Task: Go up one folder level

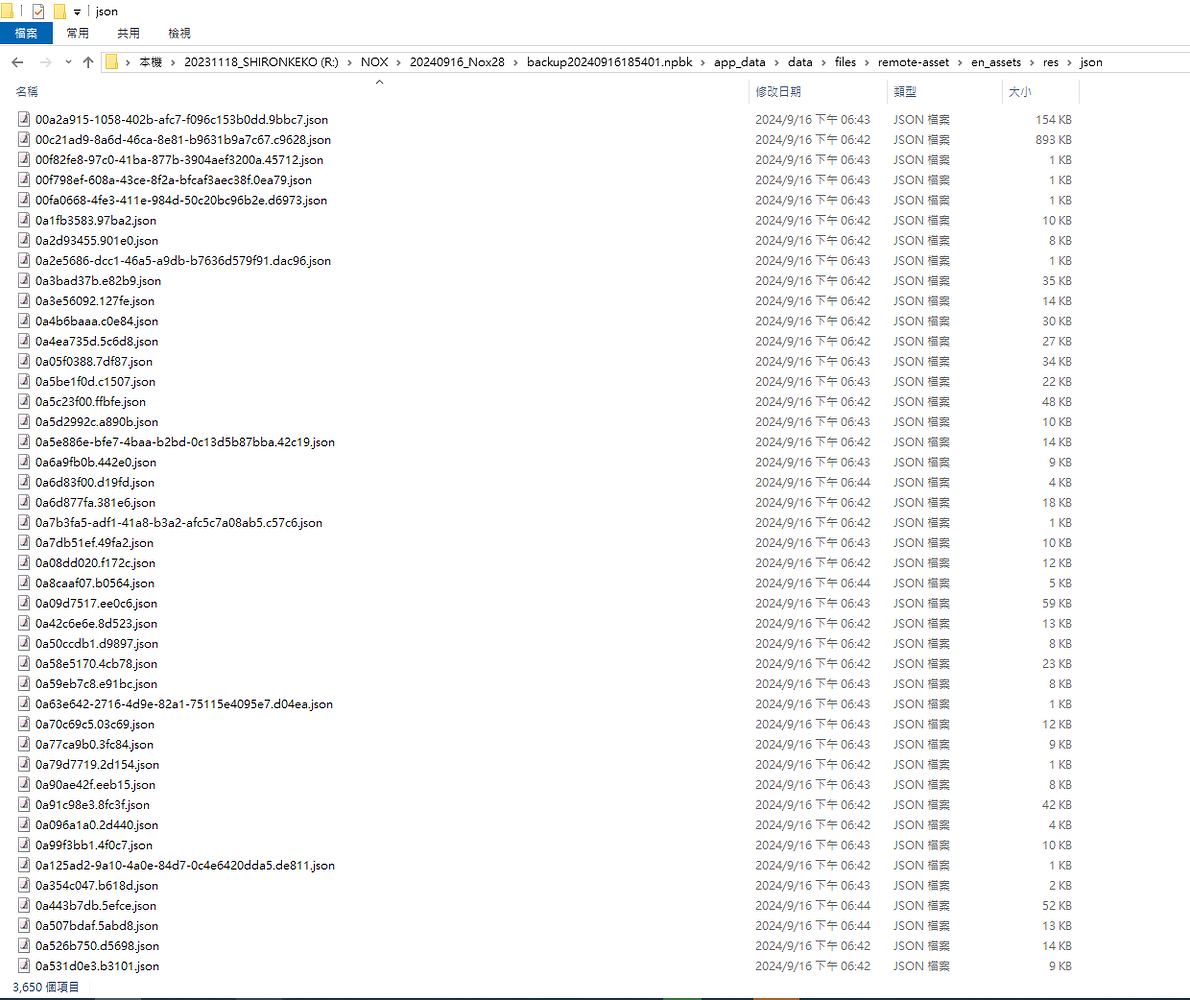Action: 88,62
